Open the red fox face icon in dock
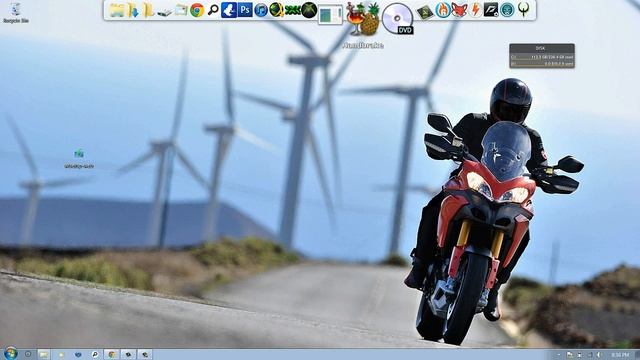Screen dimensions: 640x360 tap(459, 10)
